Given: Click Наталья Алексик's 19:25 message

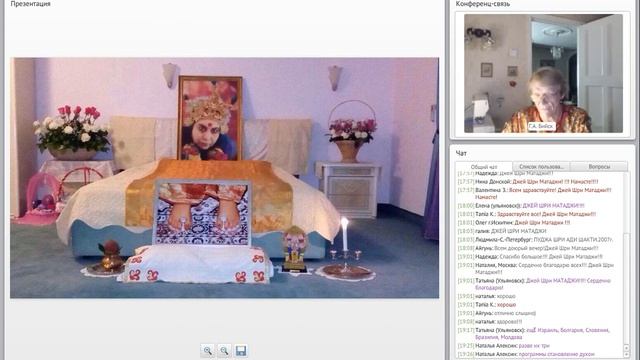Looking at the screenshot, I should (504, 346).
